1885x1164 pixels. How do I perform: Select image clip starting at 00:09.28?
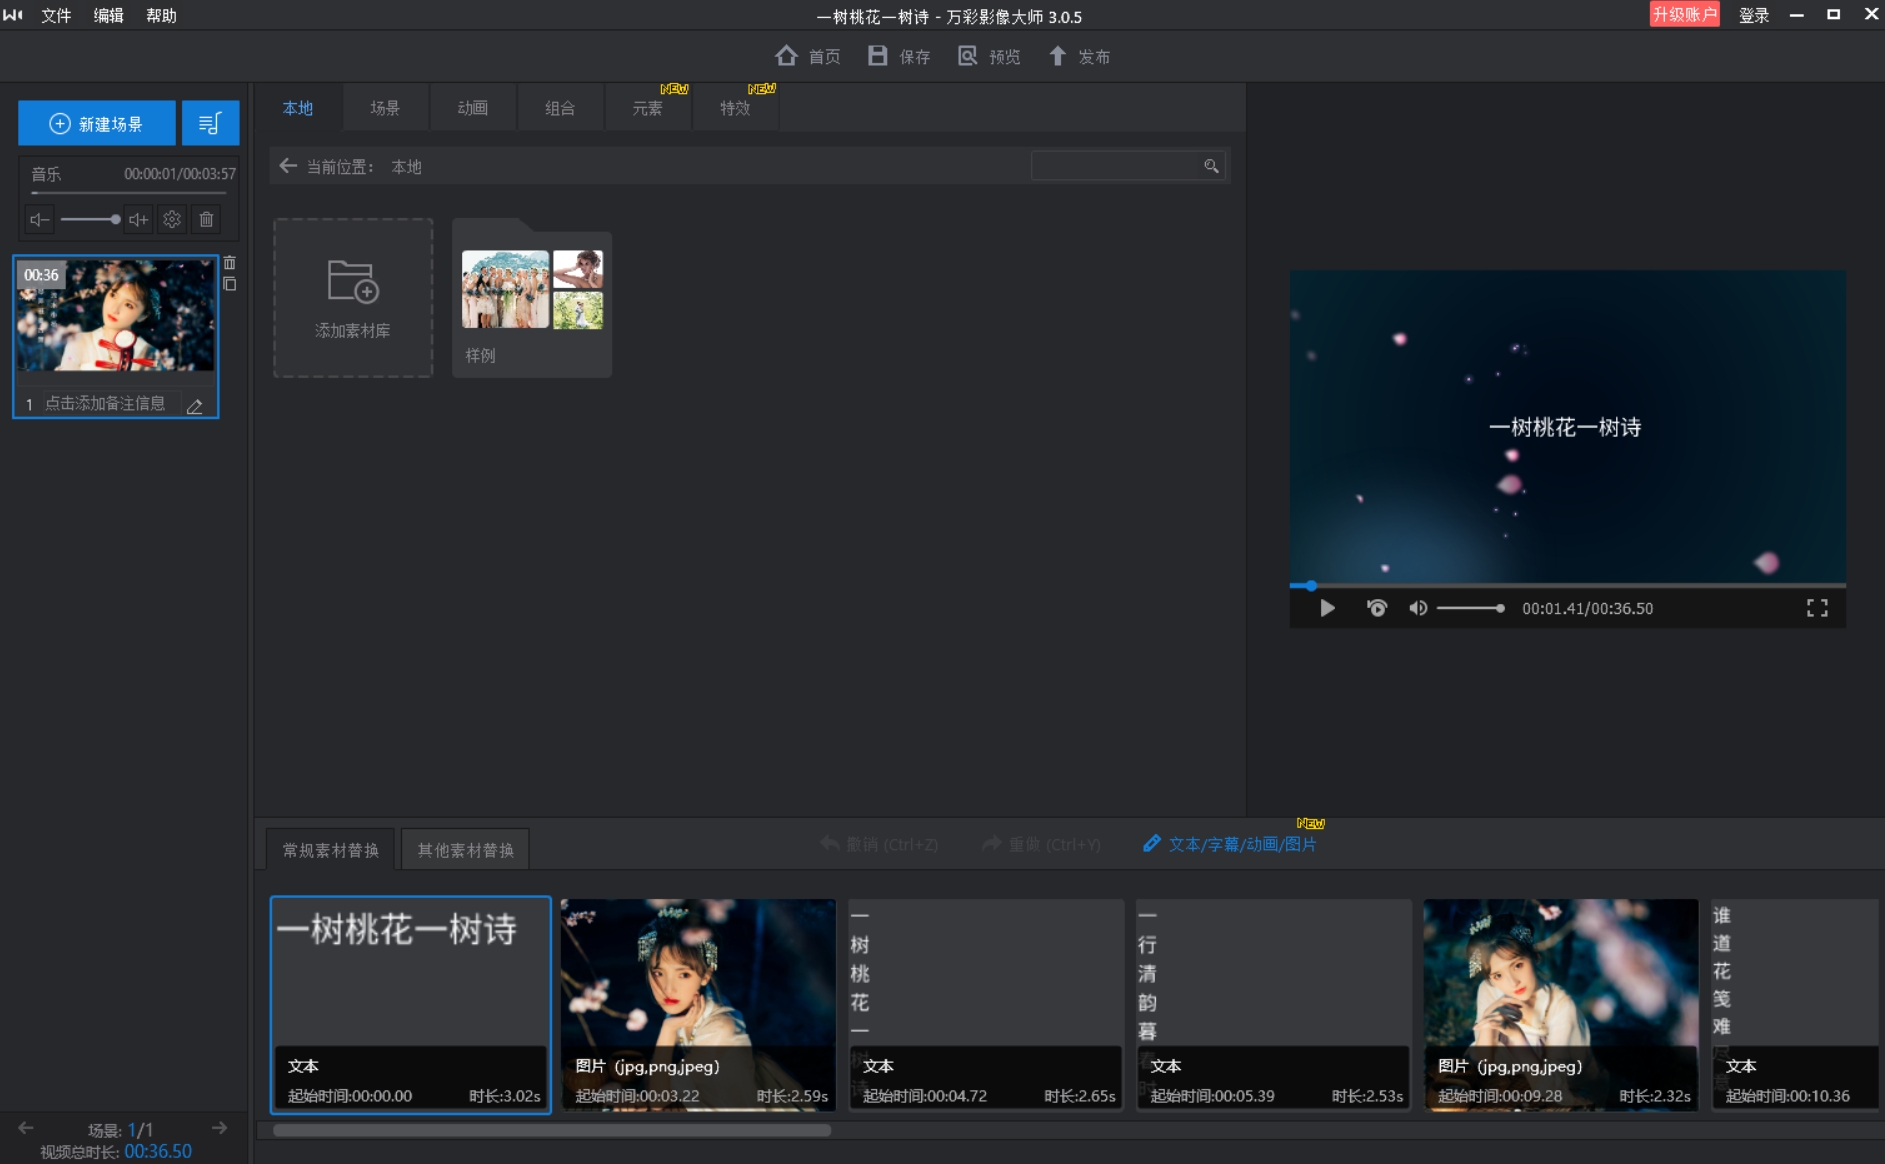(x=1561, y=1004)
